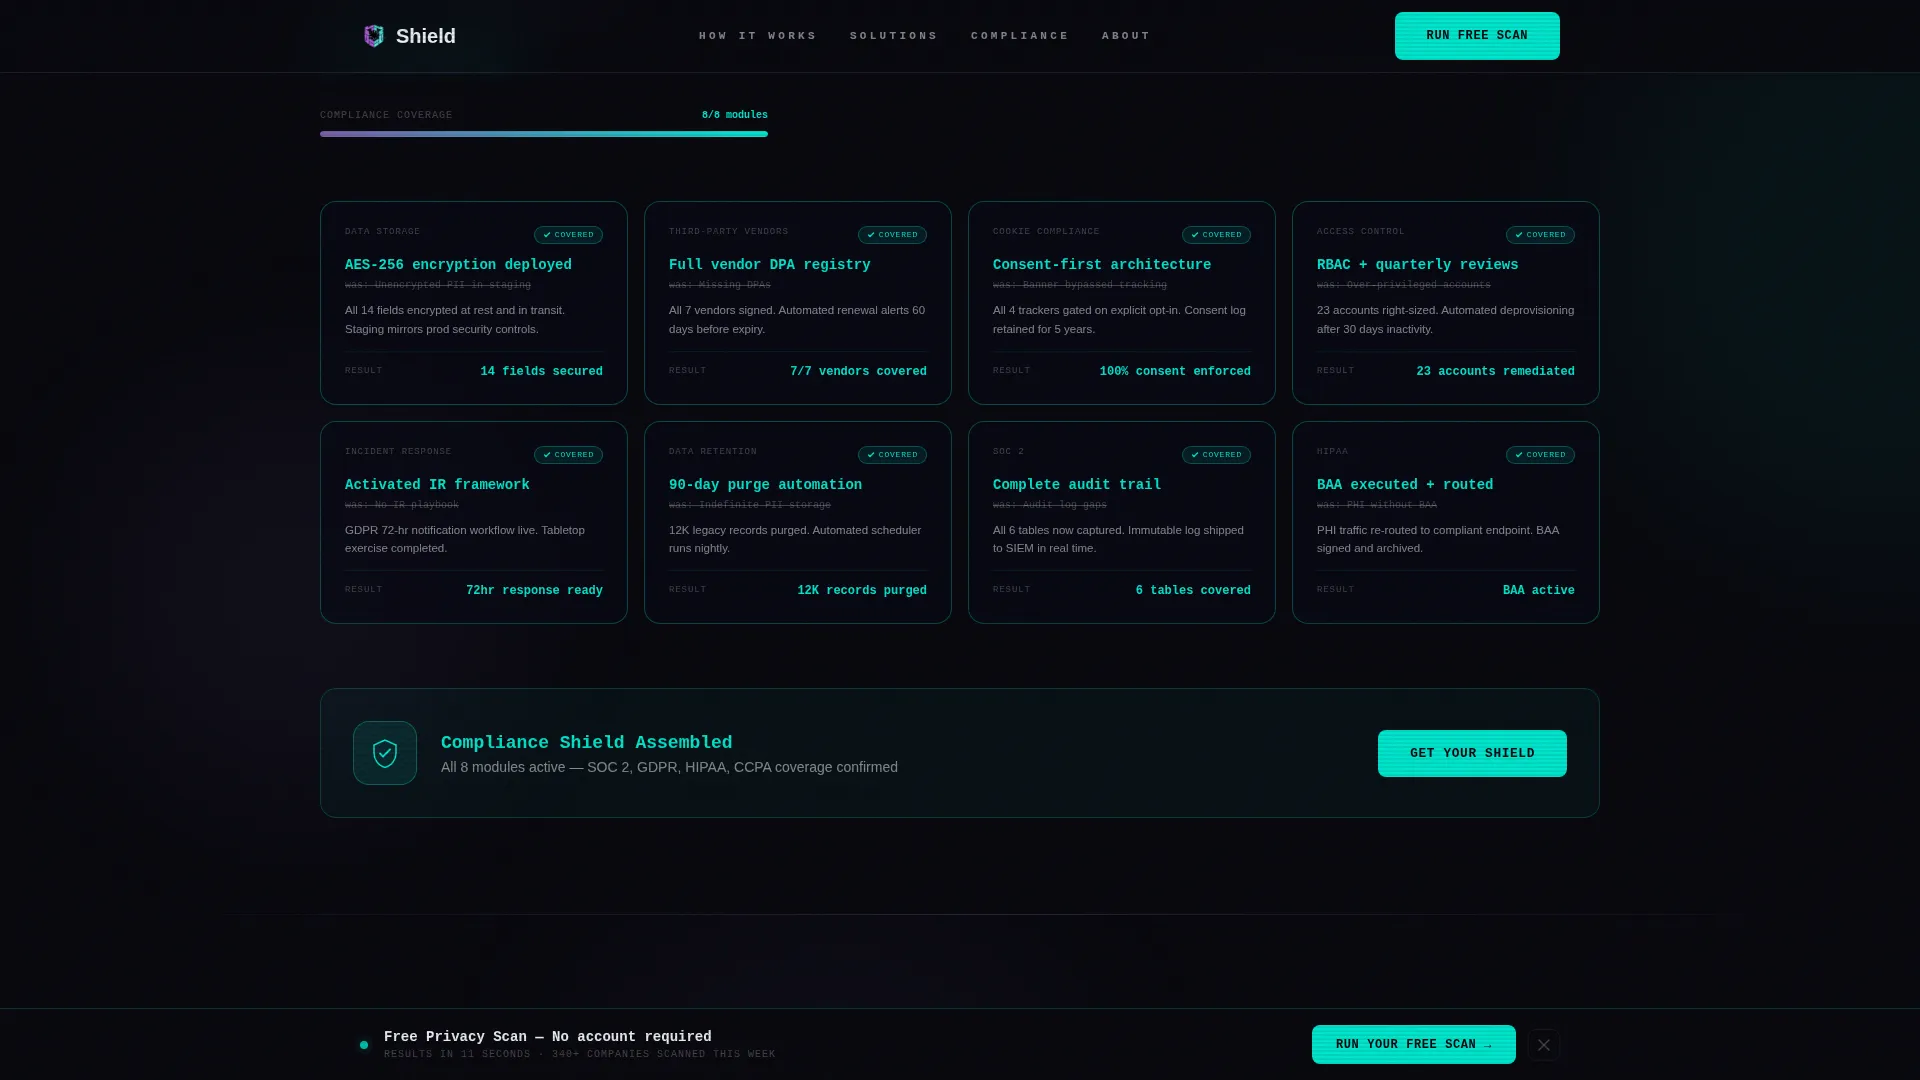Viewport: 1920px width, 1080px height.
Task: Click '6 tables covered' result value
Action: coord(1193,591)
